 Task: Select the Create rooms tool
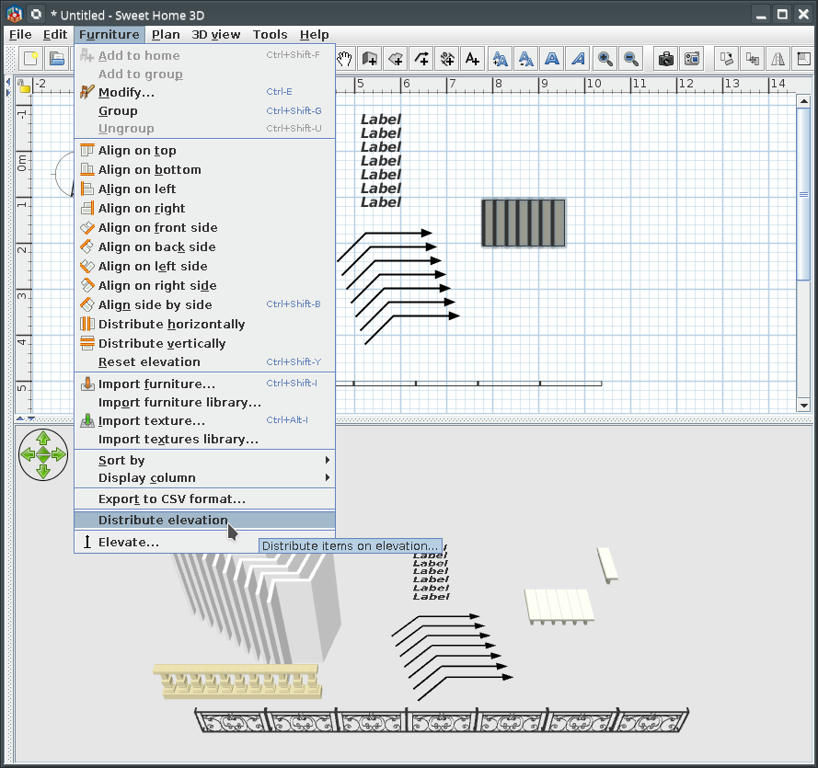[395, 58]
